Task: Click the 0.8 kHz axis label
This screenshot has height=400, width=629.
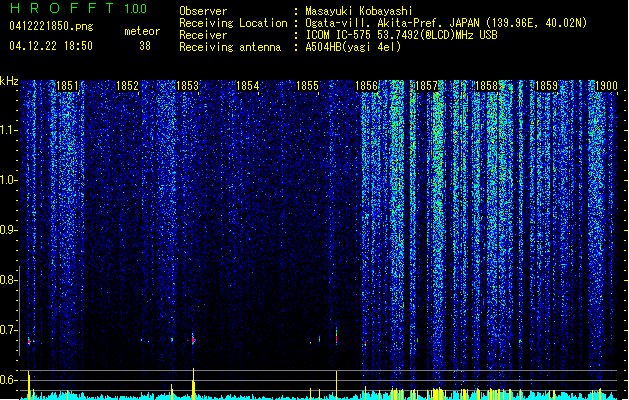Action: click(x=9, y=280)
